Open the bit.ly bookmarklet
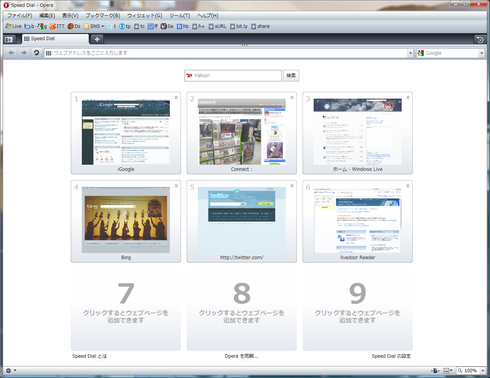 [x=239, y=26]
